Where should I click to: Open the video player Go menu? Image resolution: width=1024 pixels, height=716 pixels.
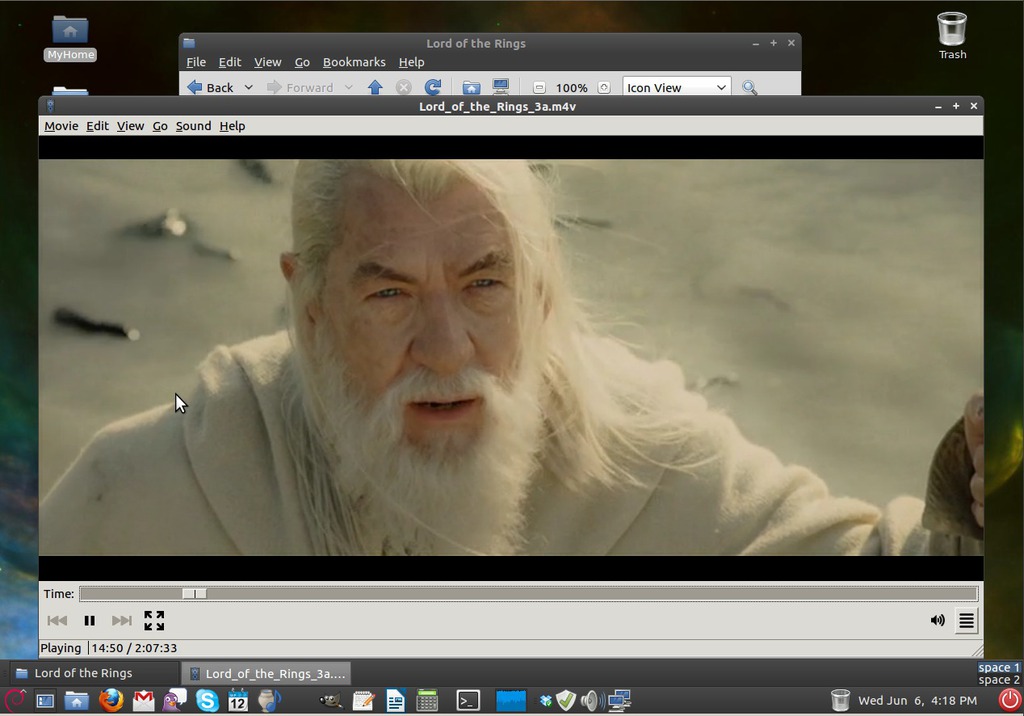pyautogui.click(x=160, y=126)
